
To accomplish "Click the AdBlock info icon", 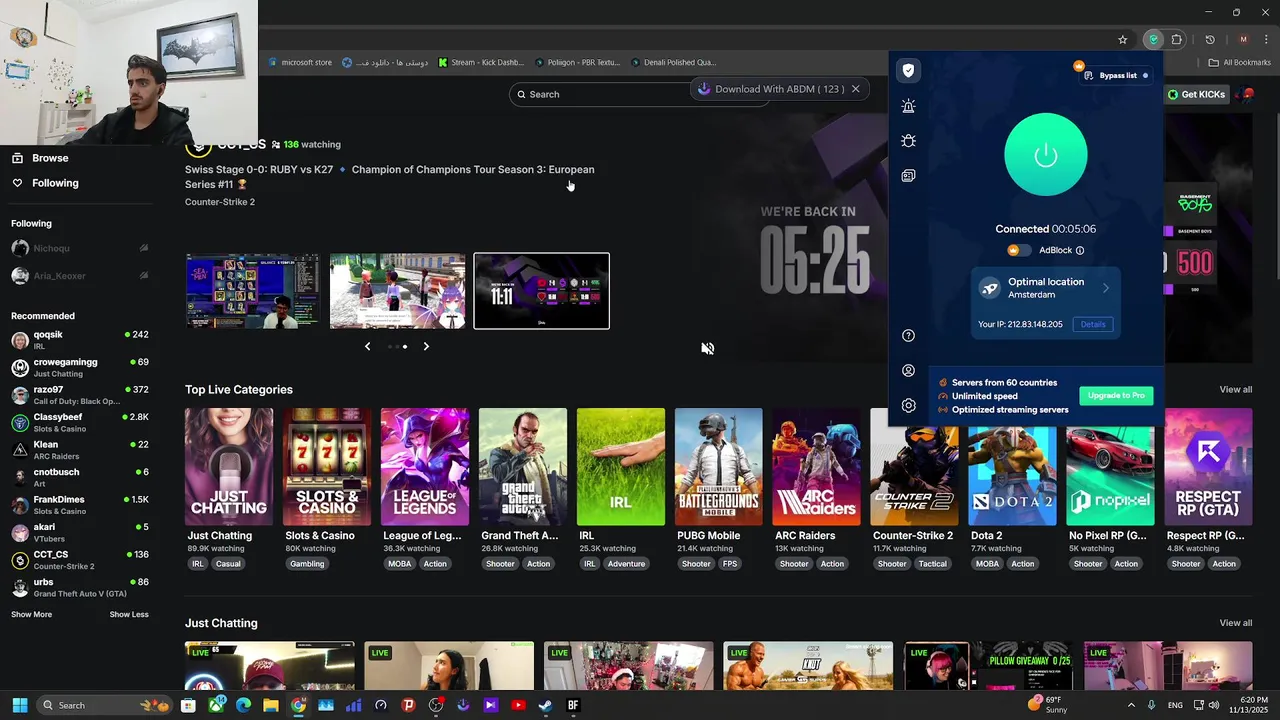I will tap(1080, 251).
